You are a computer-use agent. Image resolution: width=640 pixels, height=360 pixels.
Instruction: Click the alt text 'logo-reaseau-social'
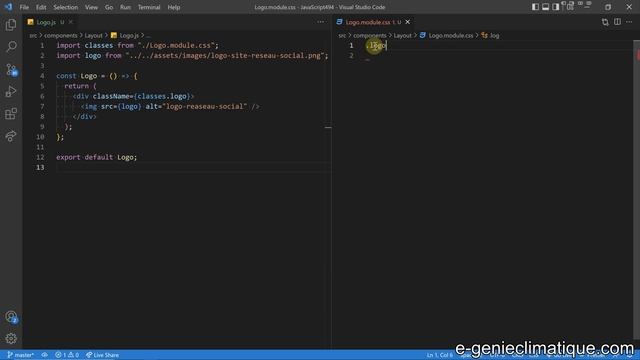click(x=204, y=107)
